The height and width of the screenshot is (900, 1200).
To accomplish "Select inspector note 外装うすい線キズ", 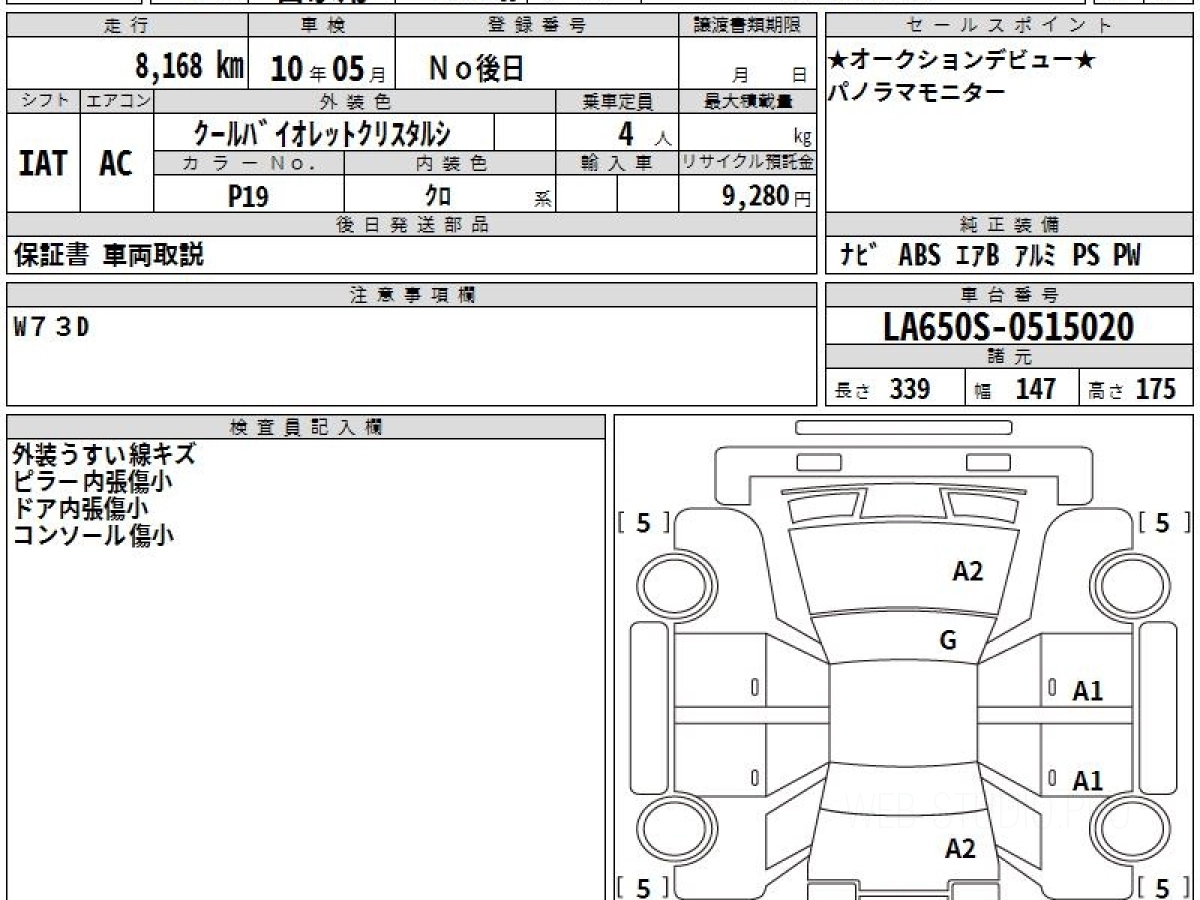I will pos(104,455).
